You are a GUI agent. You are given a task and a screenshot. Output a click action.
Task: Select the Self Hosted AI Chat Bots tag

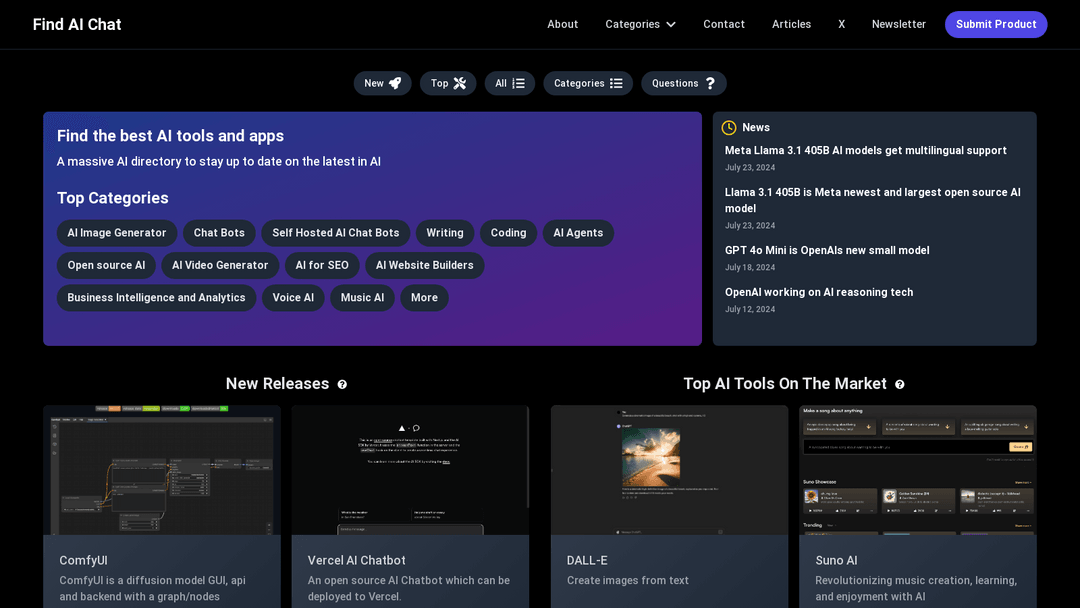pyautogui.click(x=335, y=233)
